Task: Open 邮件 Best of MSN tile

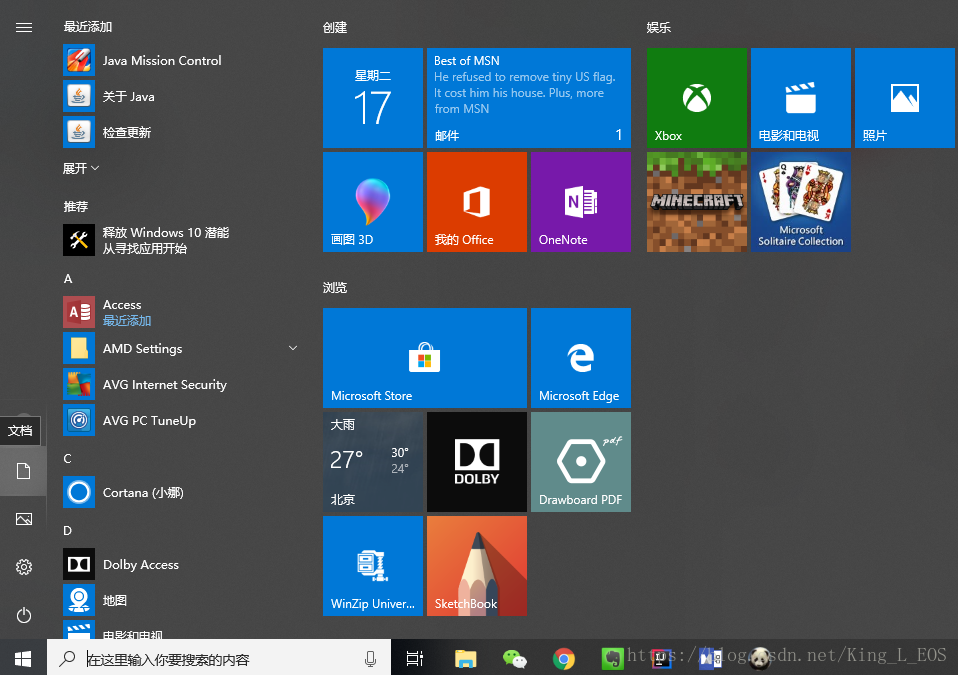Action: [528, 98]
